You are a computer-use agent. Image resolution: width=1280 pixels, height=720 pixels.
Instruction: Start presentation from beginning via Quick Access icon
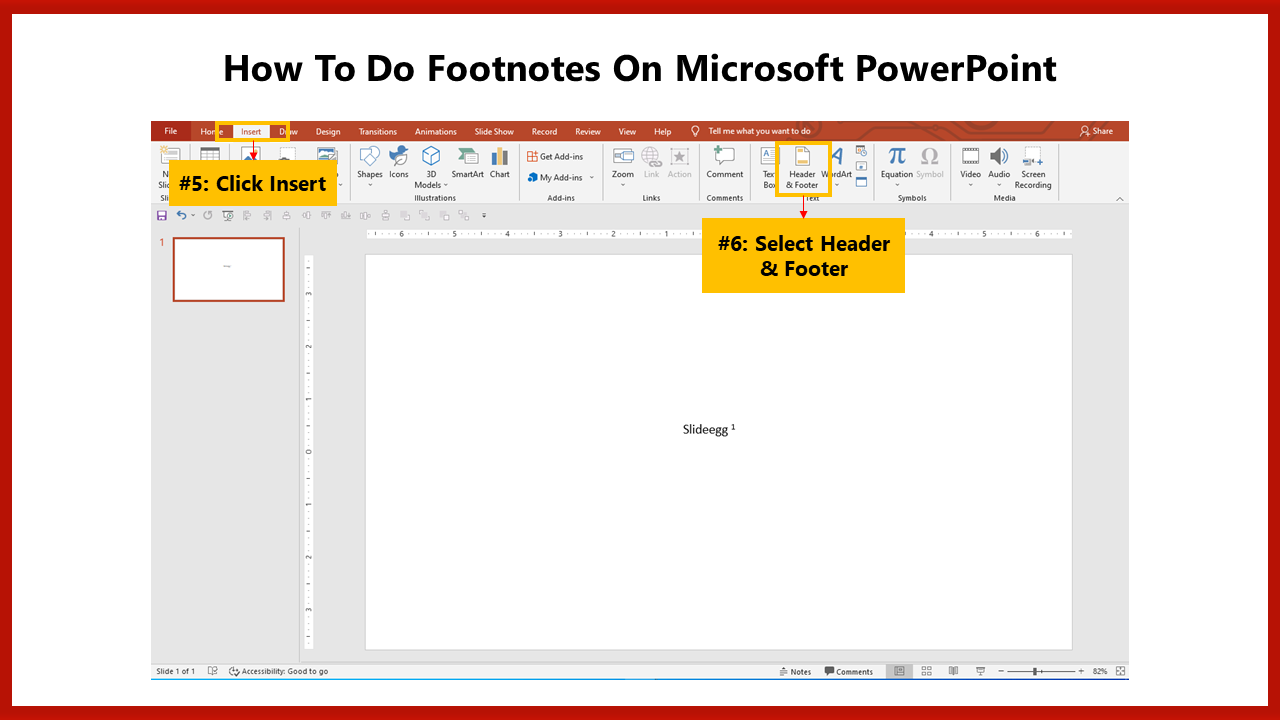228,215
